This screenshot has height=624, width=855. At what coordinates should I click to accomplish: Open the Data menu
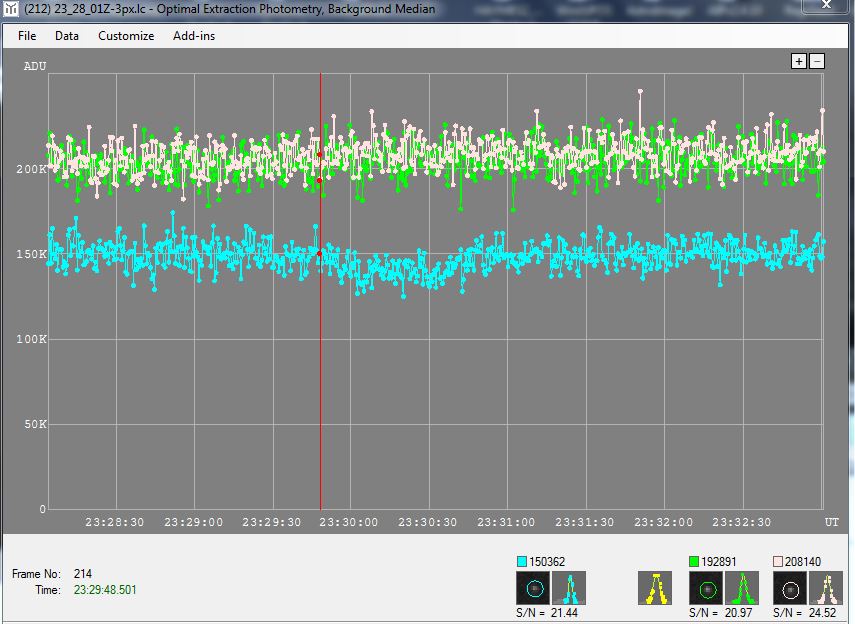67,36
